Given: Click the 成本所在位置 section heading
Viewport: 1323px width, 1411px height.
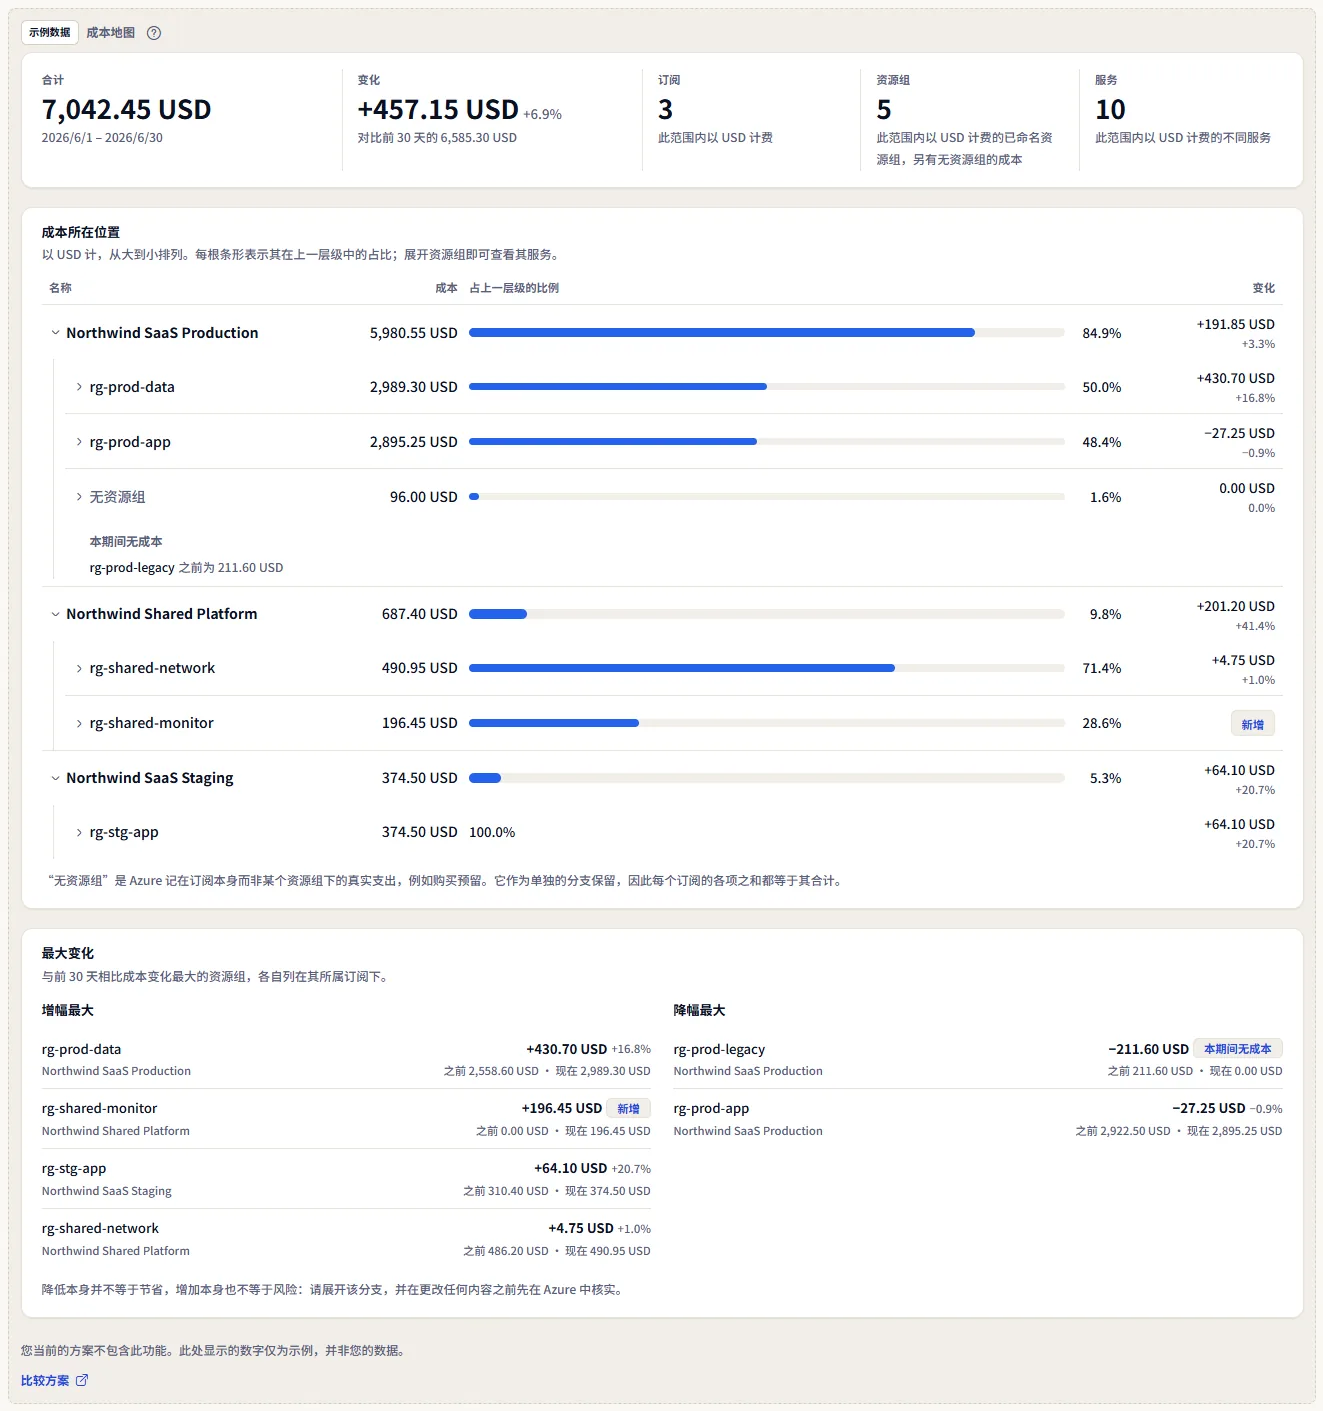Looking at the screenshot, I should (80, 232).
